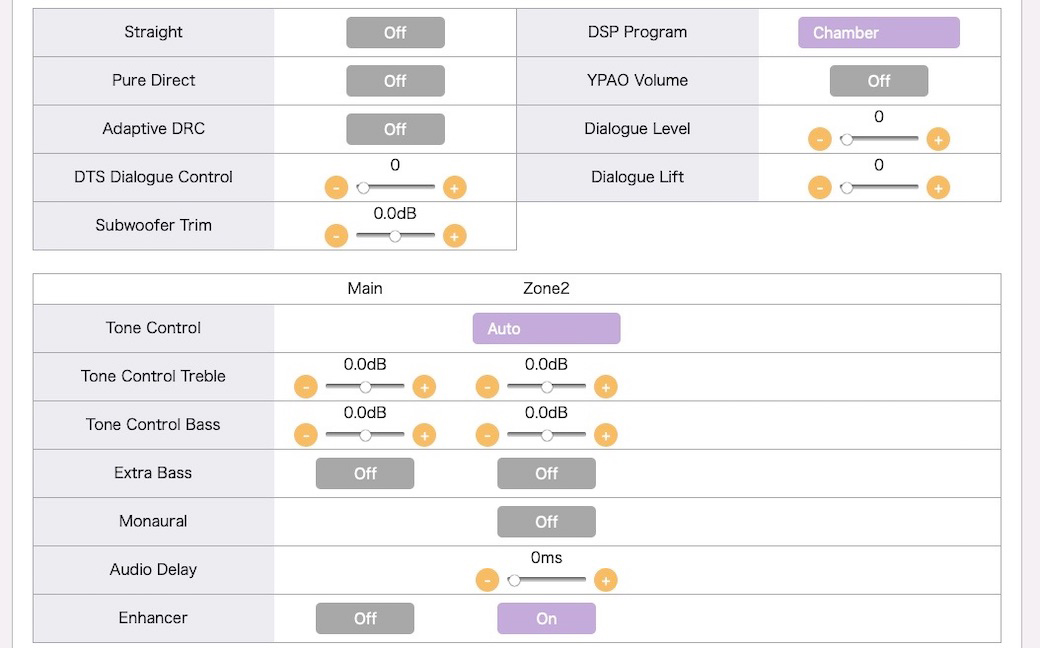This screenshot has width=1040, height=648.
Task: Click the Audio Delay 0ms value
Action: coord(547,558)
